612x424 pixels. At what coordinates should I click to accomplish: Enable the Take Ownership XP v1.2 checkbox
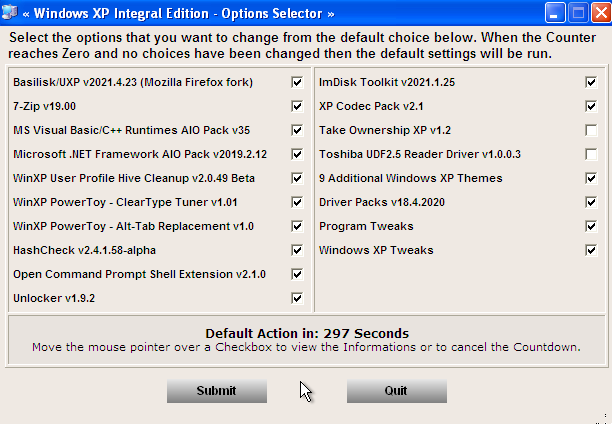591,130
